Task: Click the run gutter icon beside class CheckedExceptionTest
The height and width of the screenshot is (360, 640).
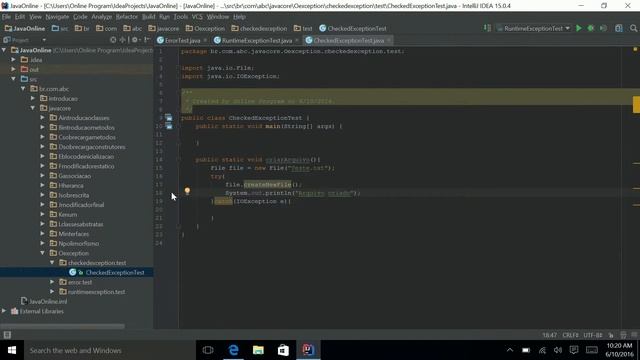Action: pos(169,118)
